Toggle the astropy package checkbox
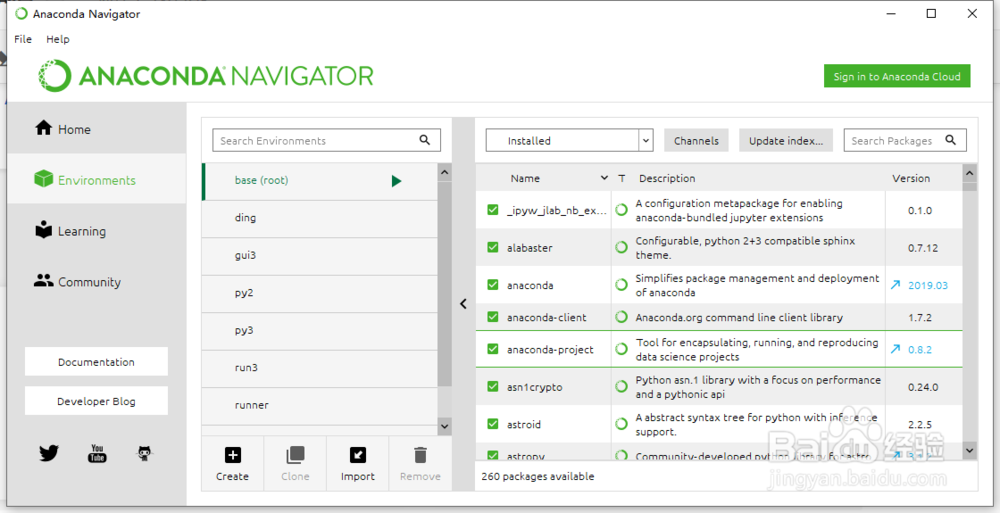Screen dimensions: 1000x513 click(x=492, y=456)
